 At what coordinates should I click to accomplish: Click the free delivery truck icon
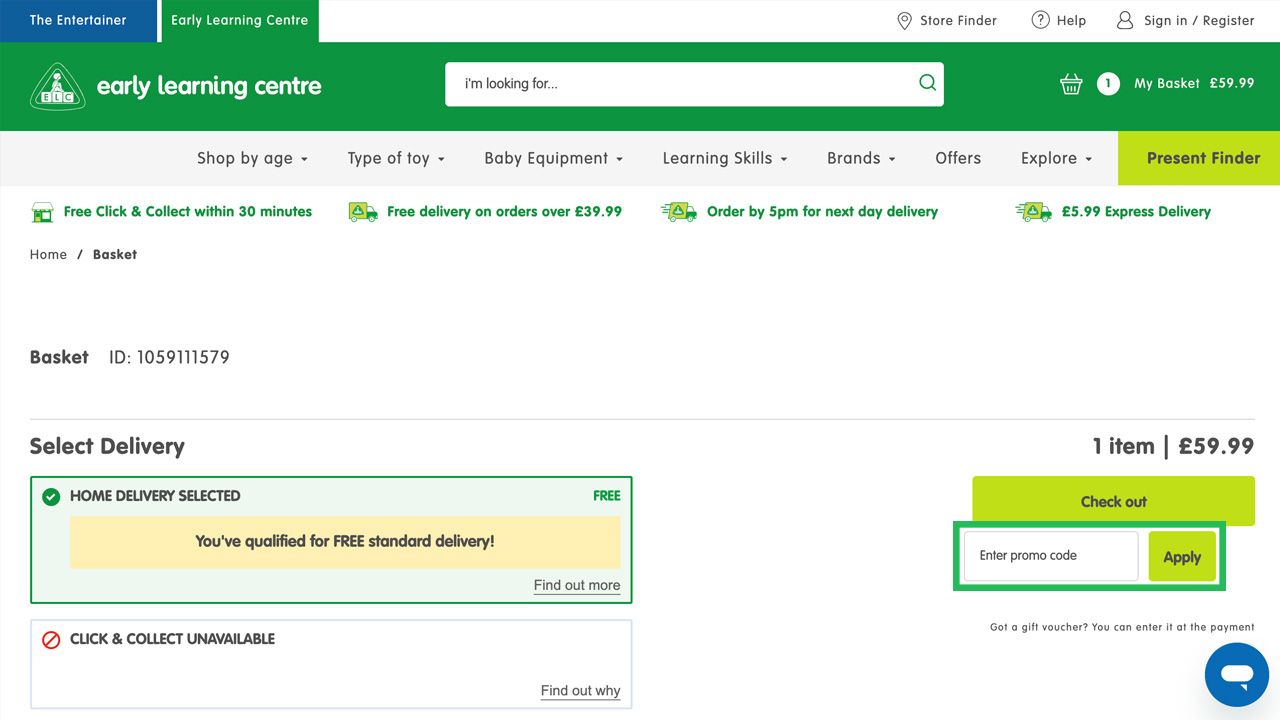pos(363,212)
